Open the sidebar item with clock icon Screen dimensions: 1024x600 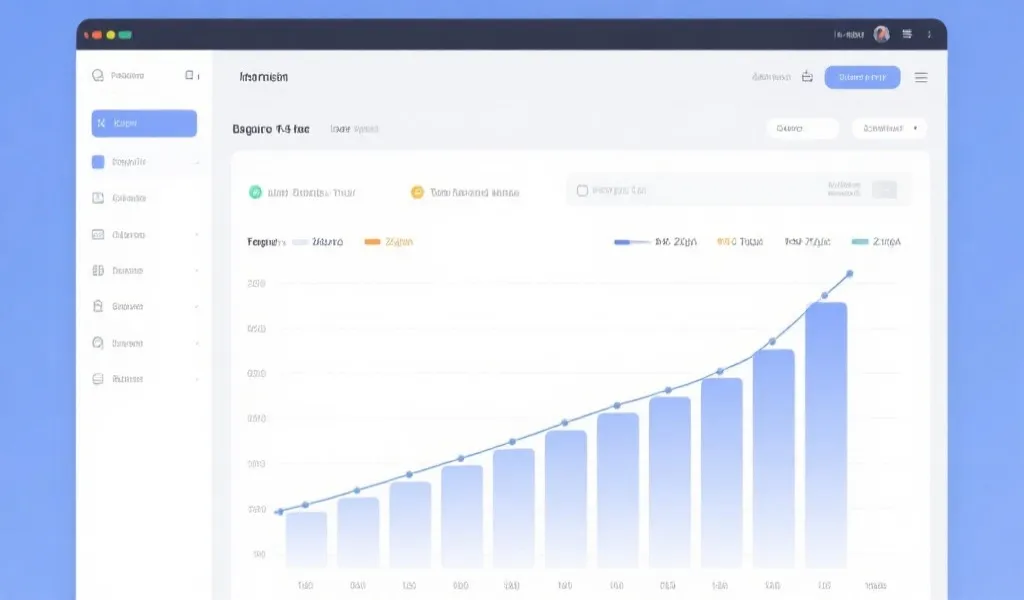98,343
